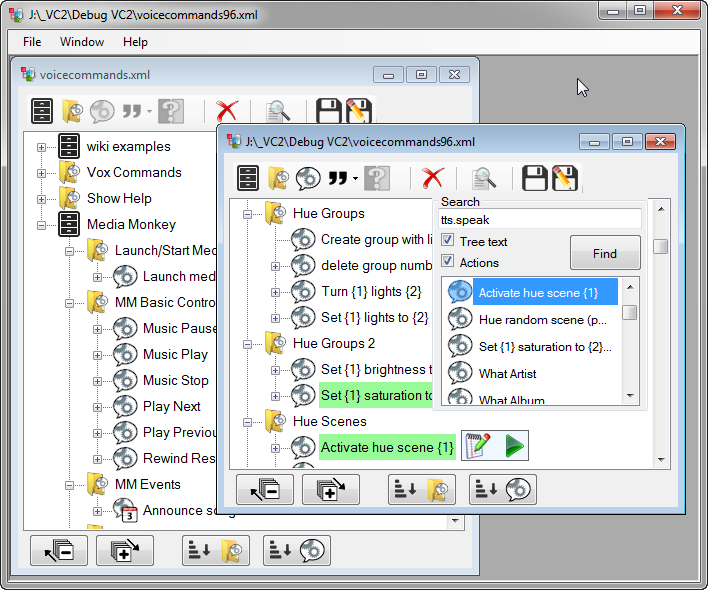Click the quotation-marks phrase icon in voicecommands96 toolbar
Image resolution: width=708 pixels, height=590 pixels.
click(338, 178)
